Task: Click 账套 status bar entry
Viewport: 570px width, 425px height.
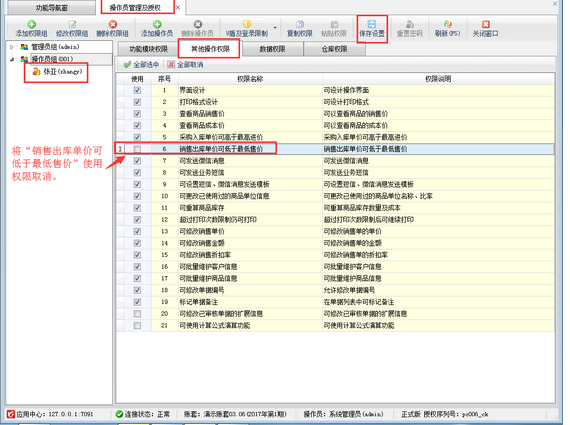Action: 235,414
